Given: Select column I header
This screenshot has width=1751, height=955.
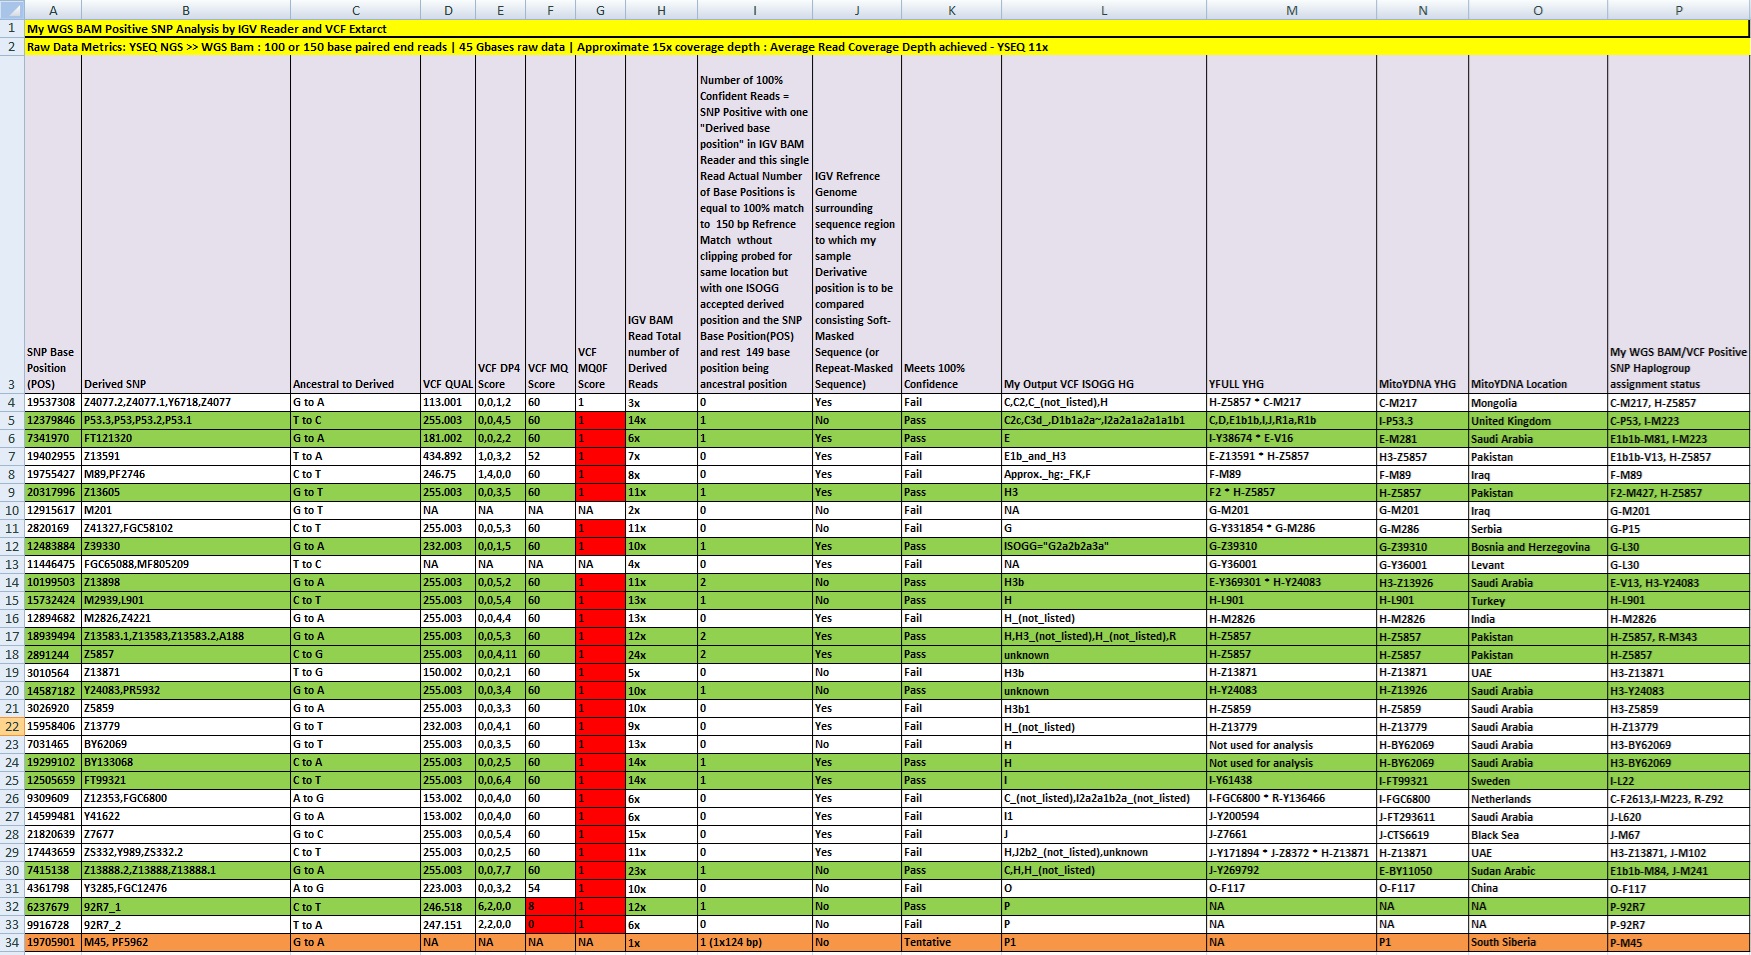Looking at the screenshot, I should point(755,10).
